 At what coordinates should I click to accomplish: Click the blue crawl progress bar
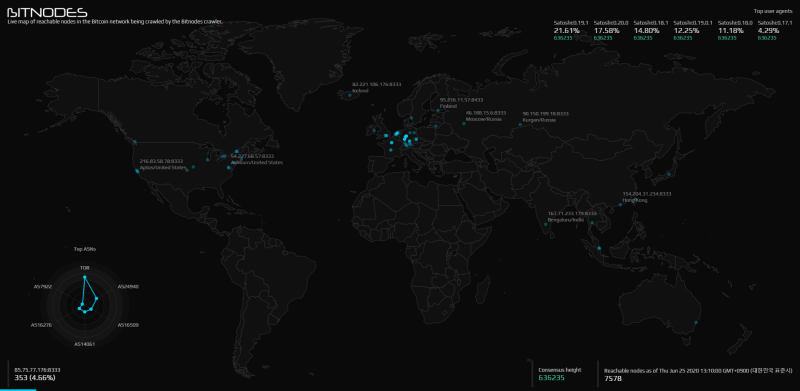coord(18,389)
